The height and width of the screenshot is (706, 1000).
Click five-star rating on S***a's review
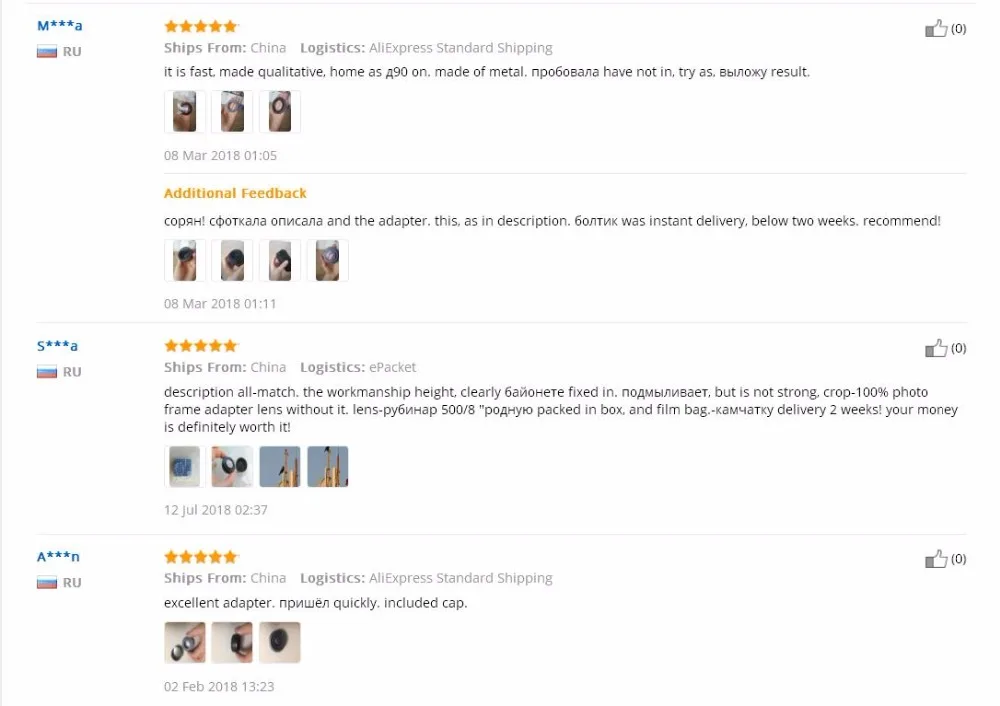click(201, 345)
